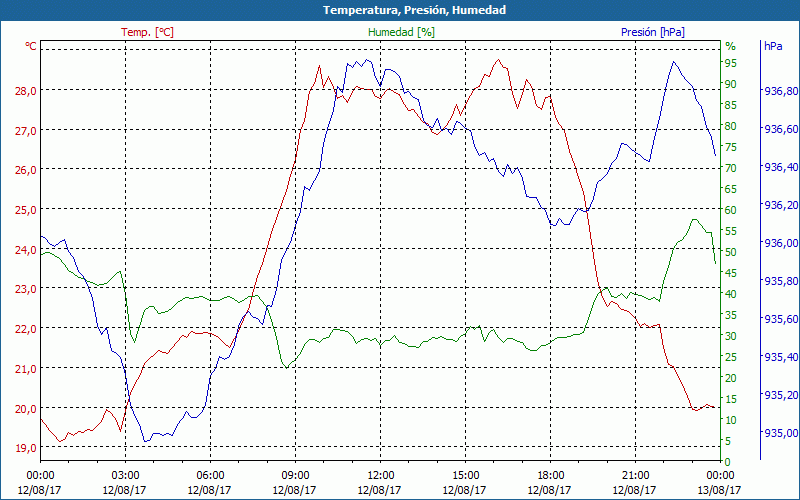Viewport: 800px width, 500px height.
Task: Click the 40 humidity axis value
Action: point(731,294)
